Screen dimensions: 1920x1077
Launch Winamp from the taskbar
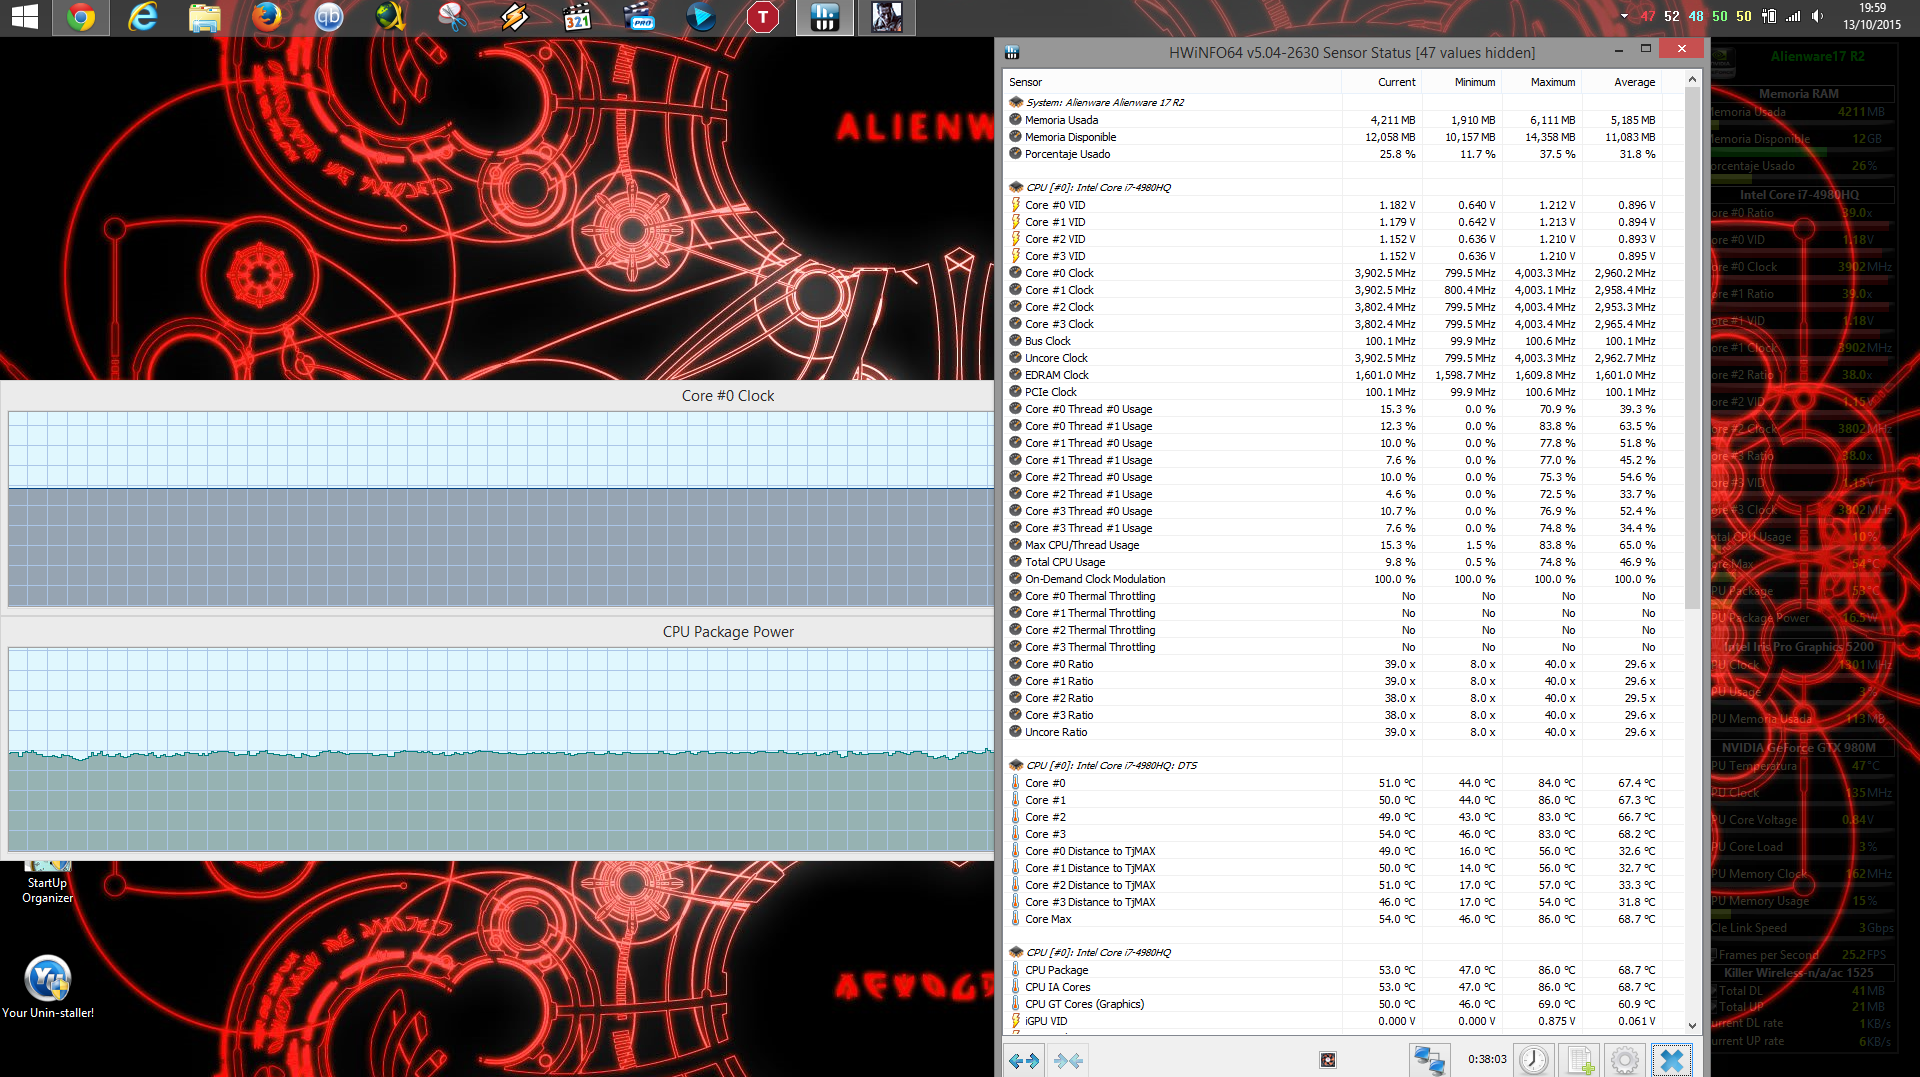pos(515,17)
